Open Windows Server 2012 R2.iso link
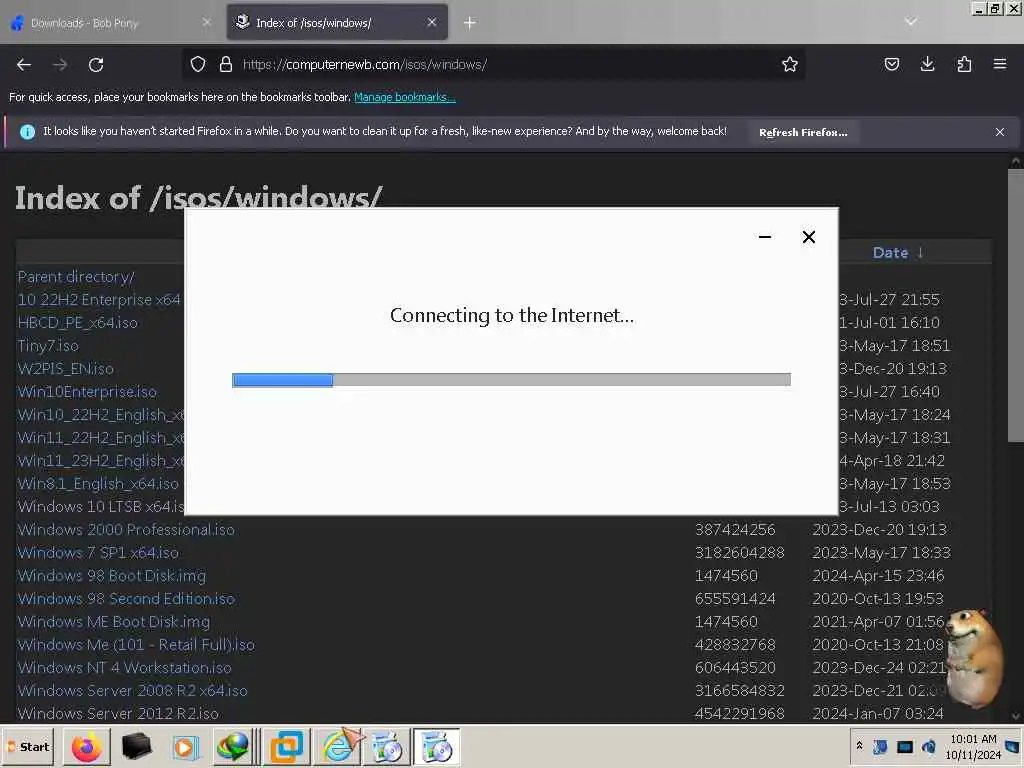The image size is (1024, 768). point(118,713)
